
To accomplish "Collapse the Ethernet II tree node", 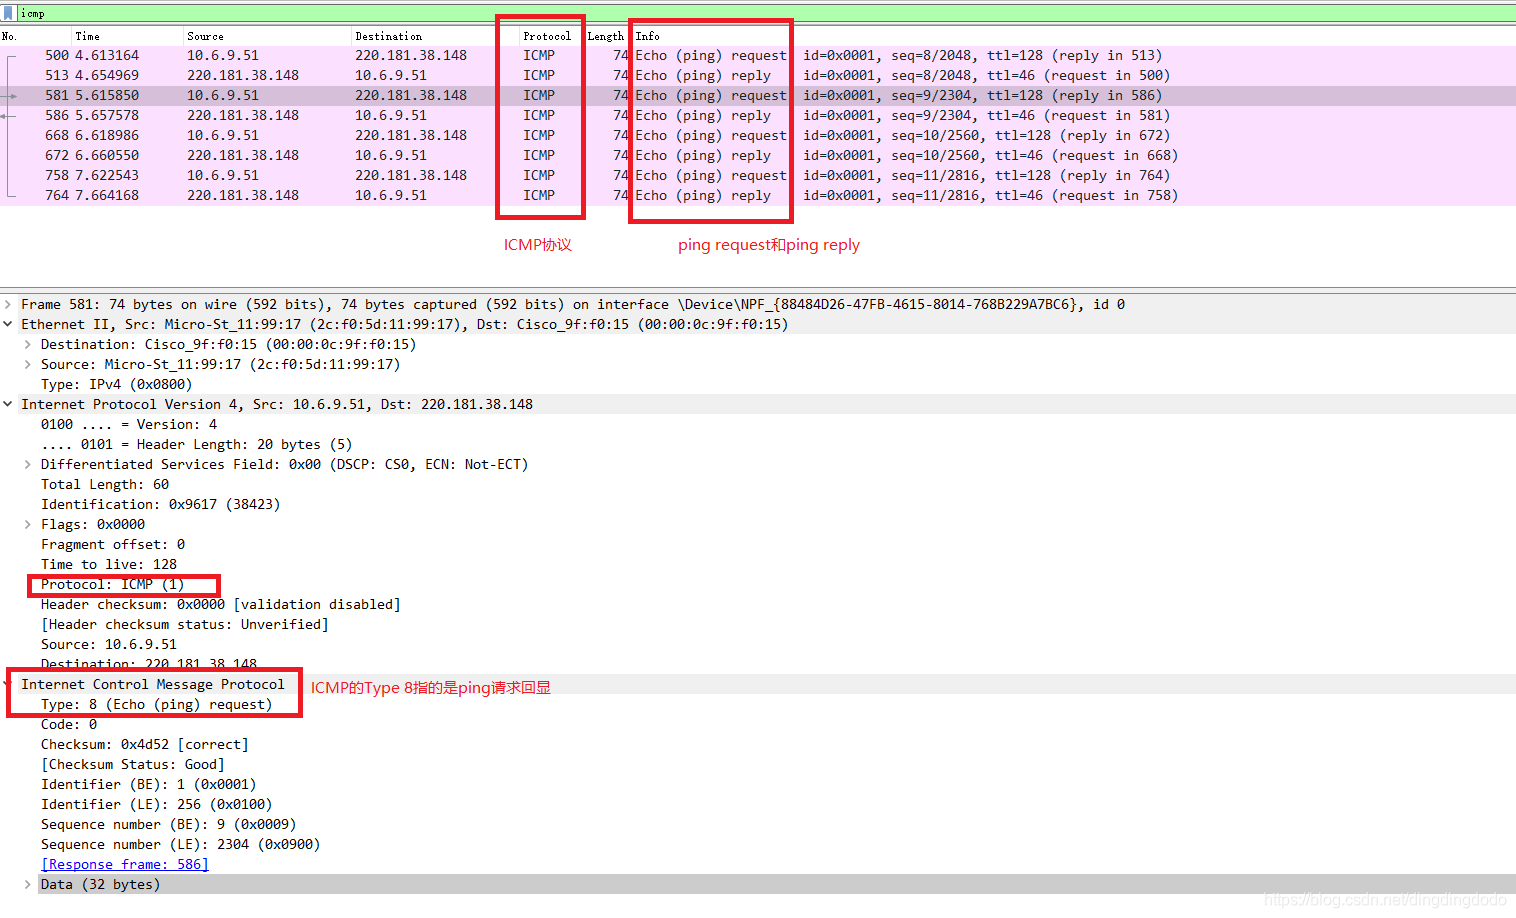I will [x=8, y=324].
